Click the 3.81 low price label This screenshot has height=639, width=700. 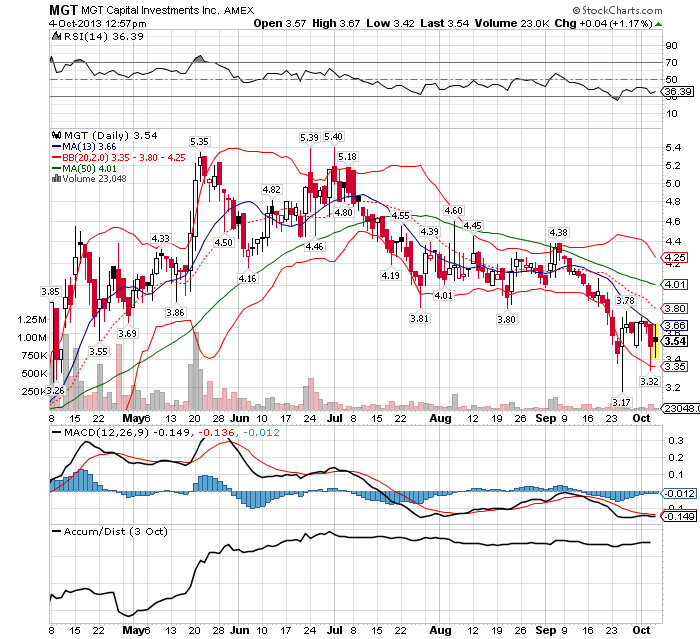click(x=419, y=318)
